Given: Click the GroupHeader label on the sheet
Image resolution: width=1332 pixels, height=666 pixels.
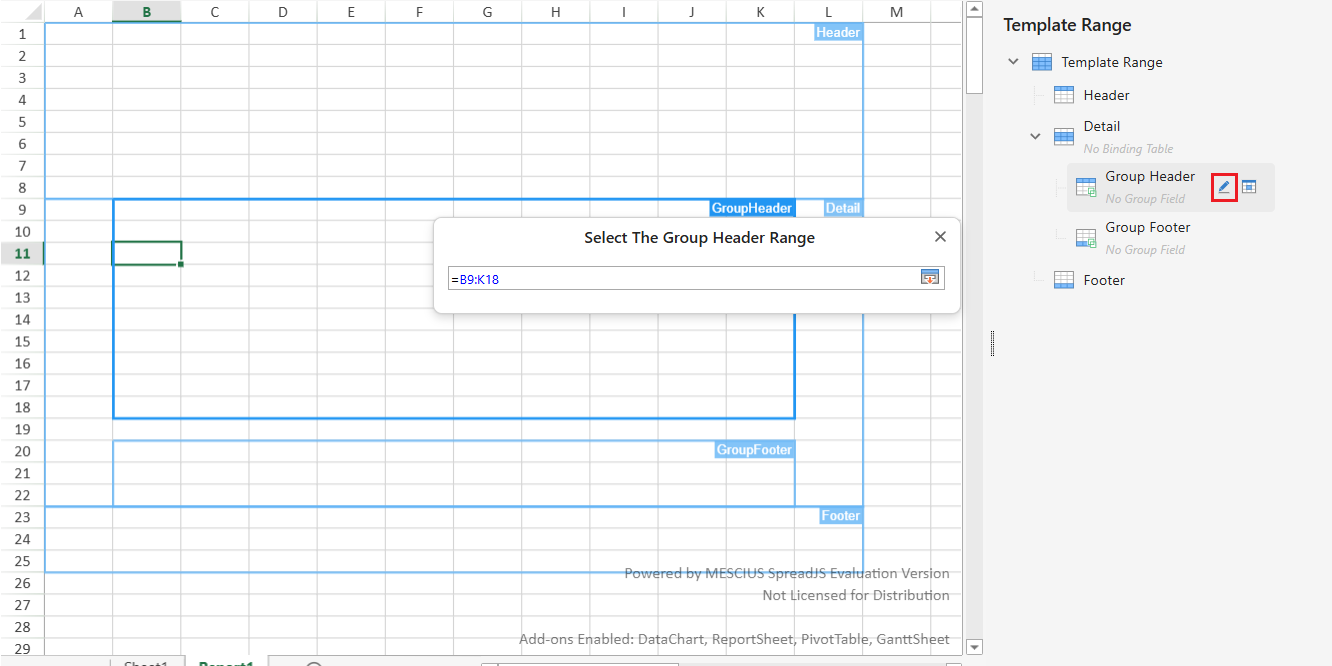Looking at the screenshot, I should click(x=752, y=208).
